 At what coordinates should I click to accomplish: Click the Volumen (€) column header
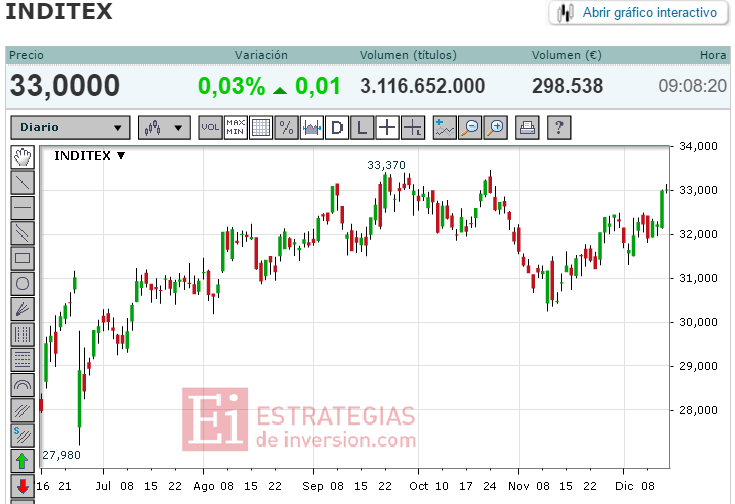(x=567, y=55)
